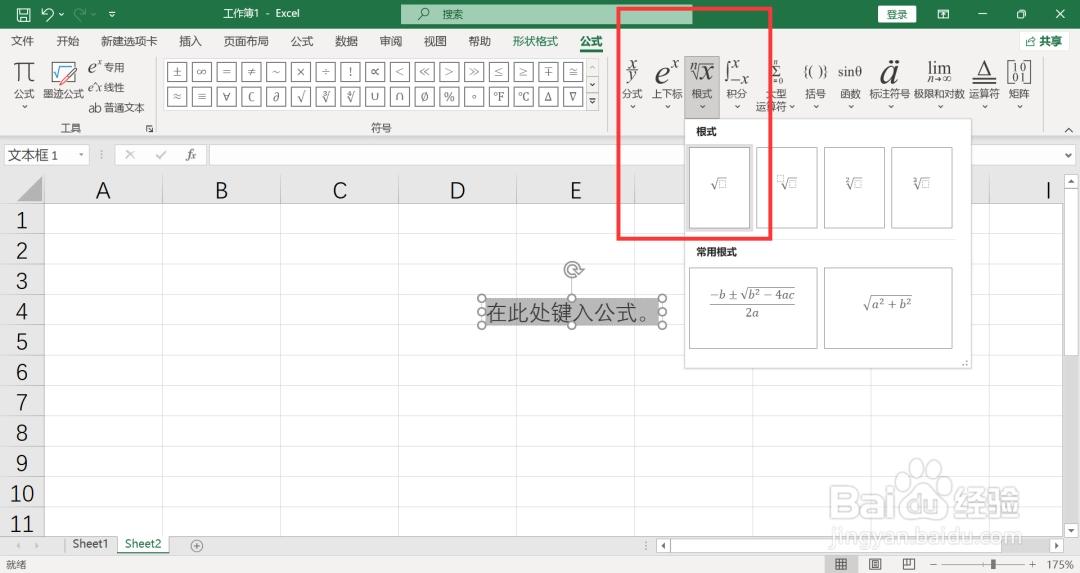
Task: Adjust the zoom slider handle
Action: point(993,564)
